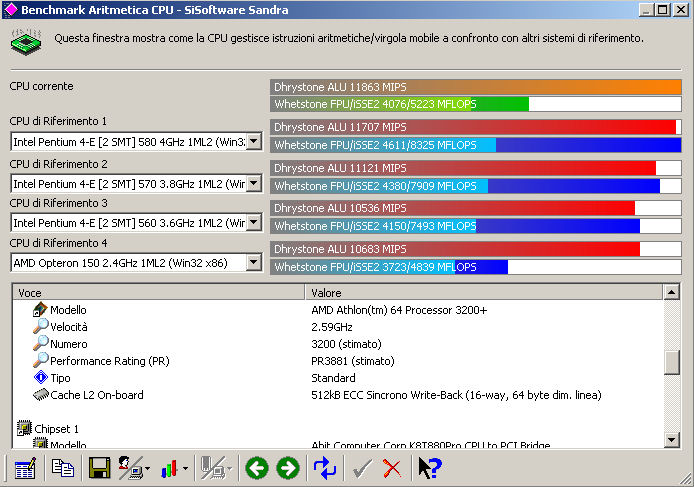This screenshot has height=487, width=694.
Task: Click the Dhrystone ALU 11707 MIPS bar
Action: click(475, 127)
